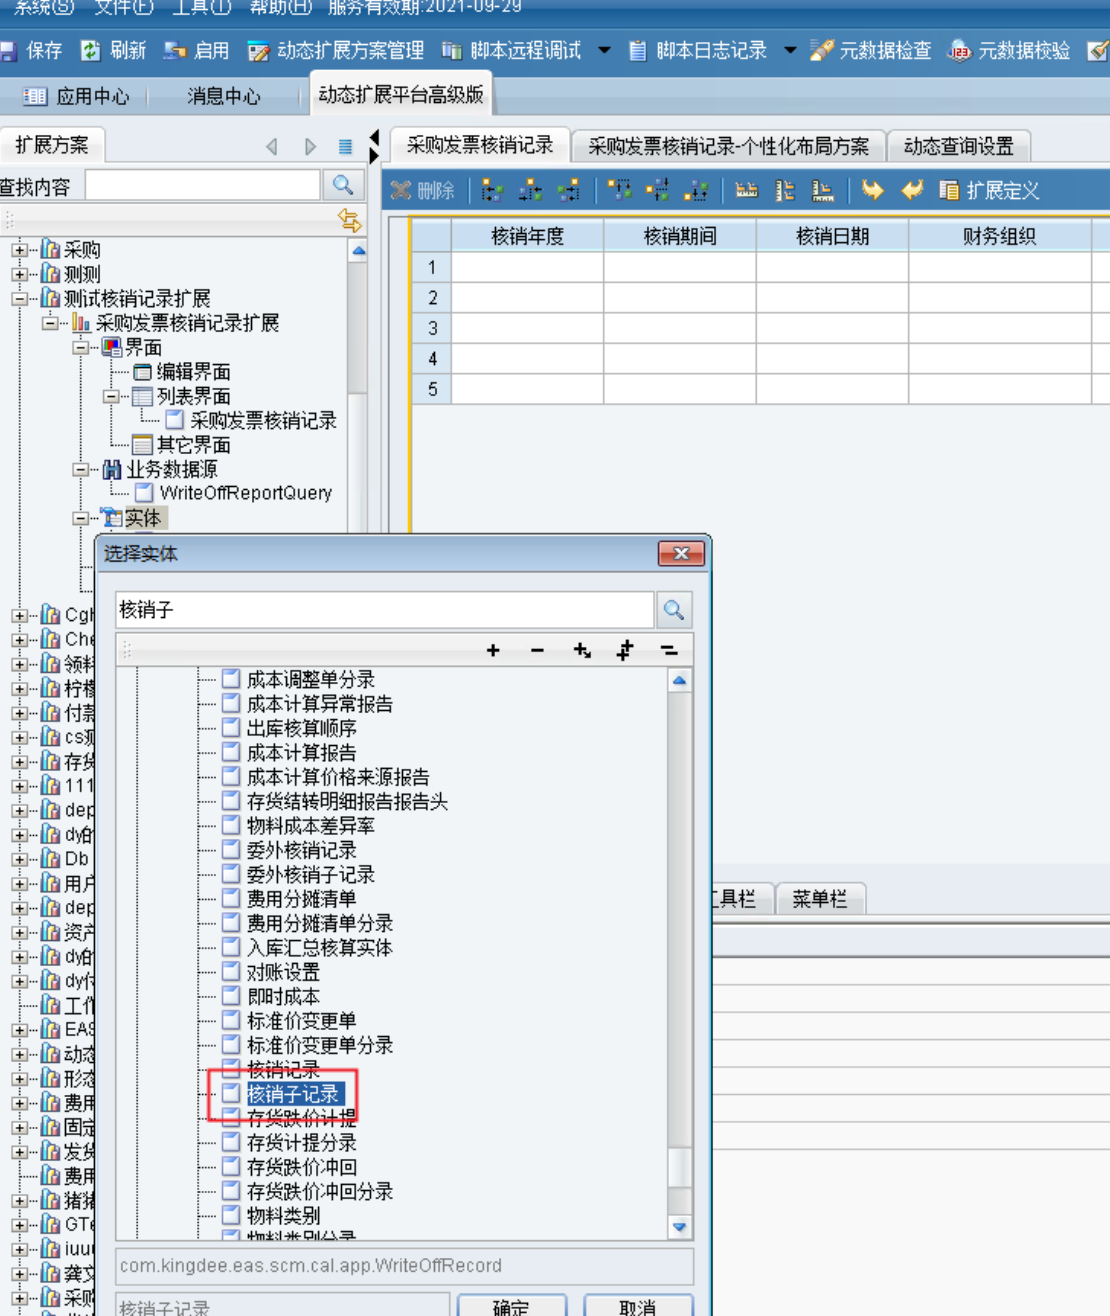Click search magnifier in 选择实体 dialog
1110x1316 pixels.
(674, 610)
